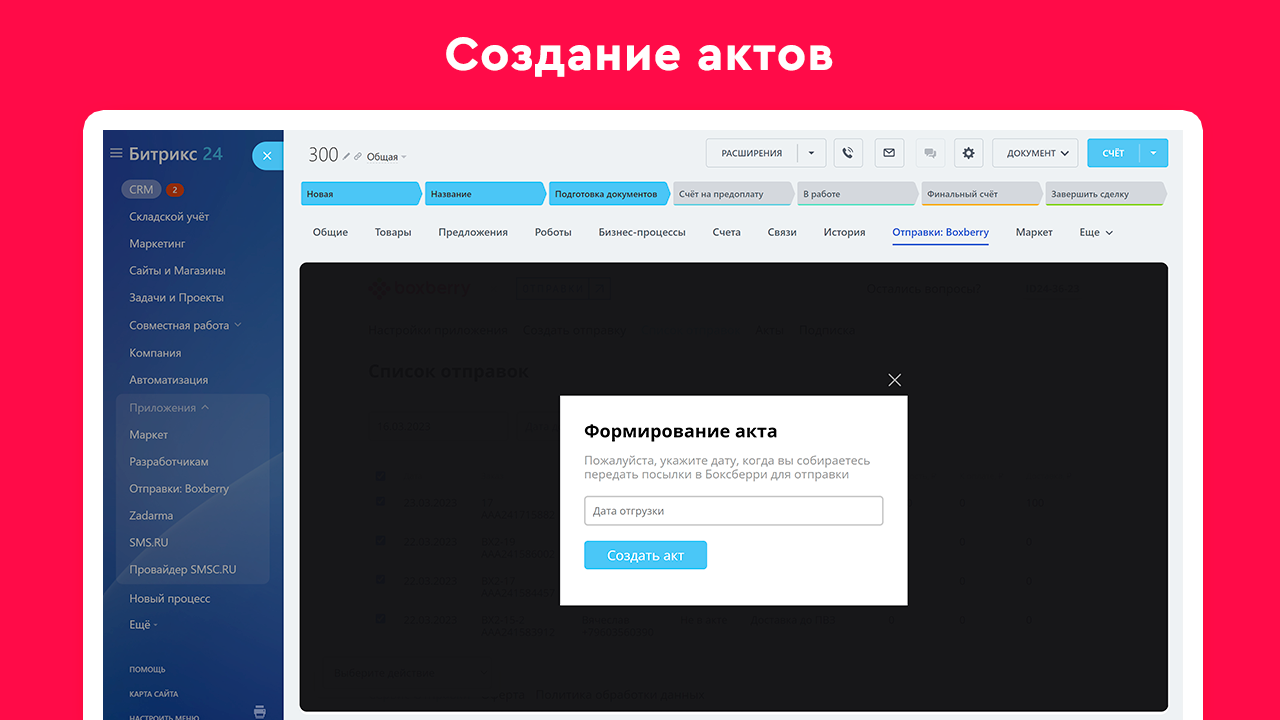Select the Отправки: Boxberry tab
1280x720 pixels.
pos(940,232)
